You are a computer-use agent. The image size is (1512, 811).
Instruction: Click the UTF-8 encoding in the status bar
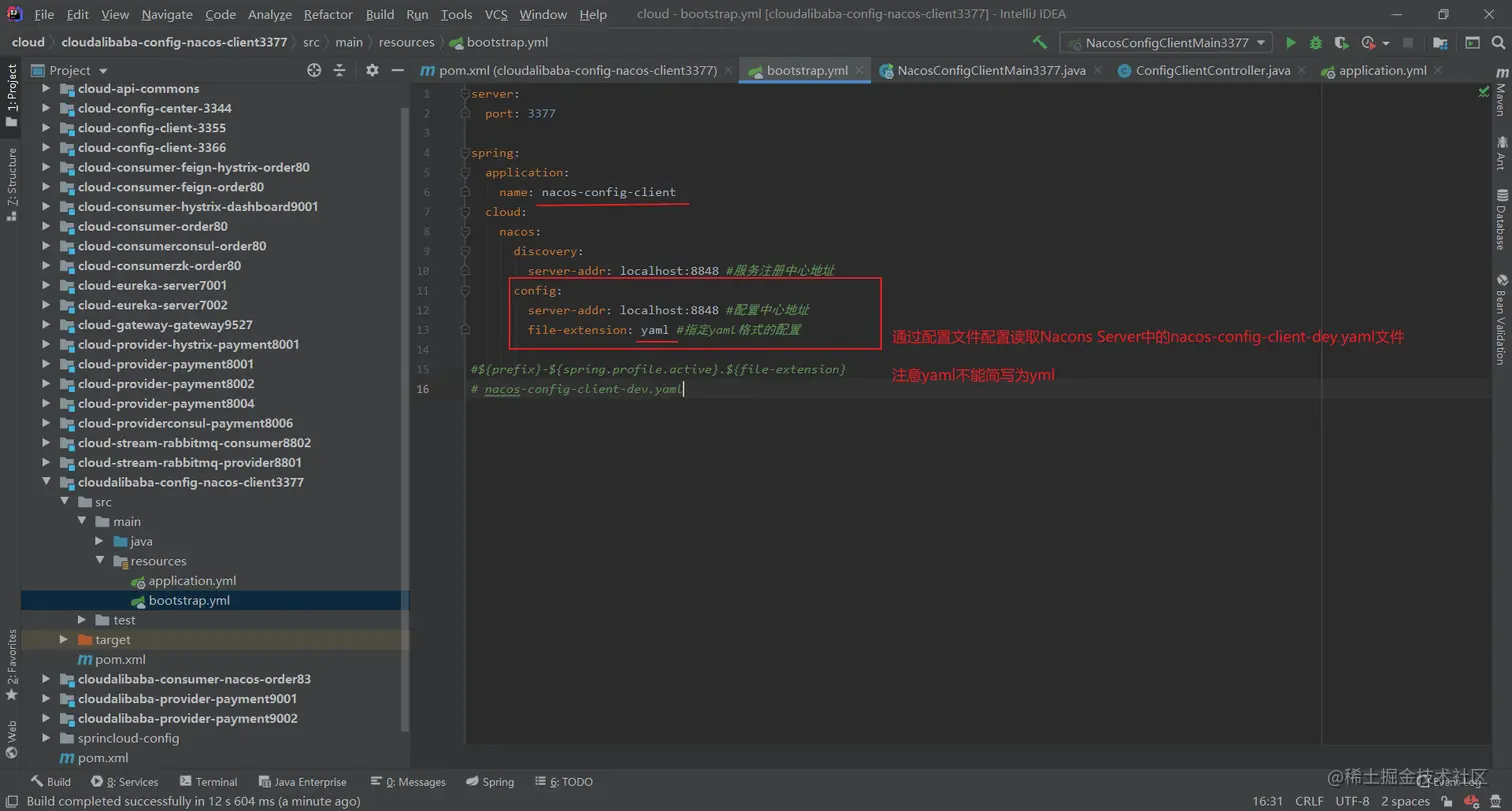(x=1353, y=801)
